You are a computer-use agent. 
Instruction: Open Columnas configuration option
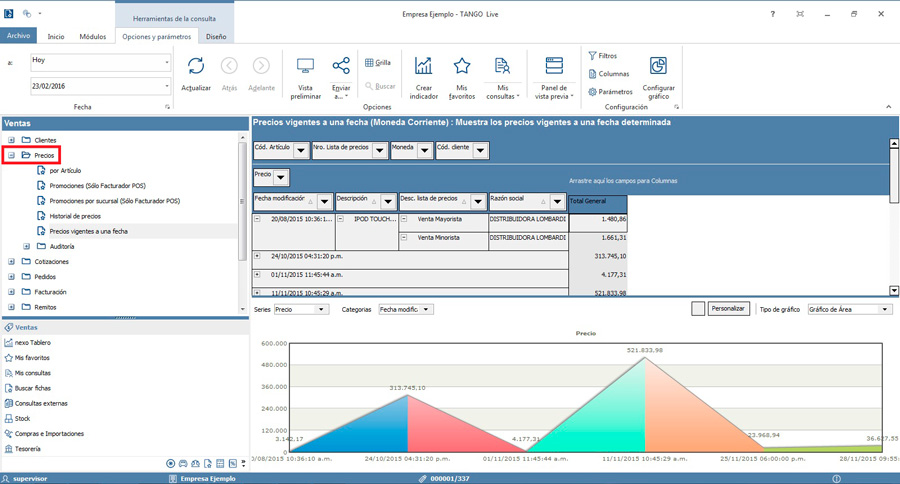[x=608, y=73]
